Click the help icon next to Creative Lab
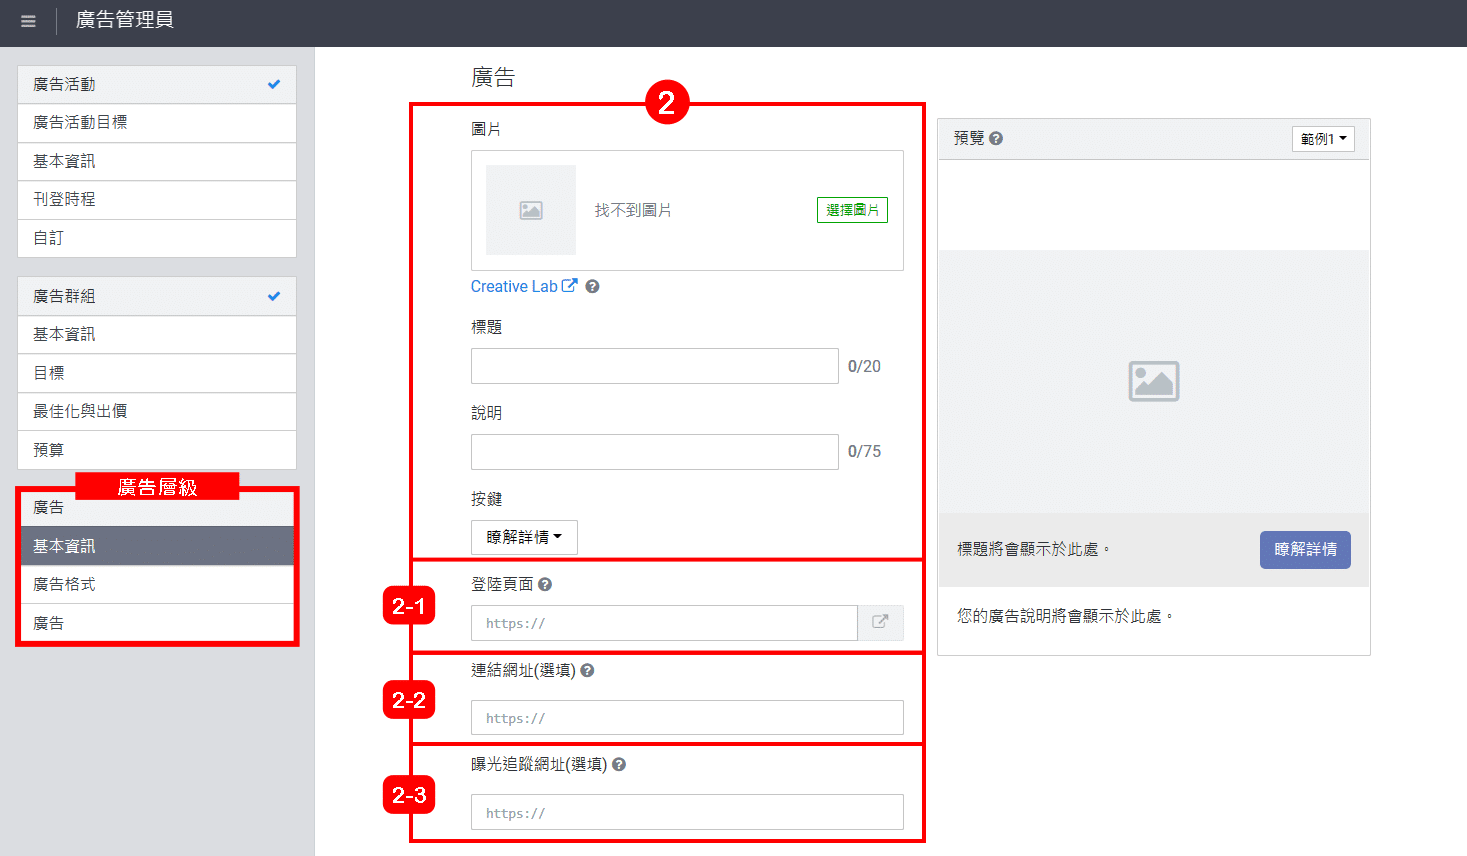Image resolution: width=1467 pixels, height=856 pixels. (x=592, y=286)
